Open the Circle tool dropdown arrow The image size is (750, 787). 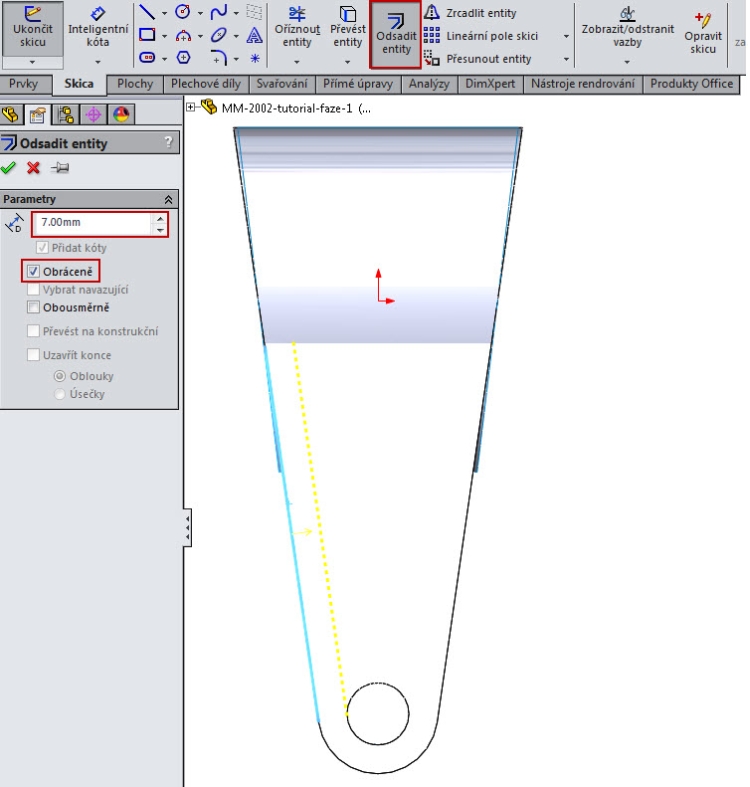pyautogui.click(x=200, y=13)
